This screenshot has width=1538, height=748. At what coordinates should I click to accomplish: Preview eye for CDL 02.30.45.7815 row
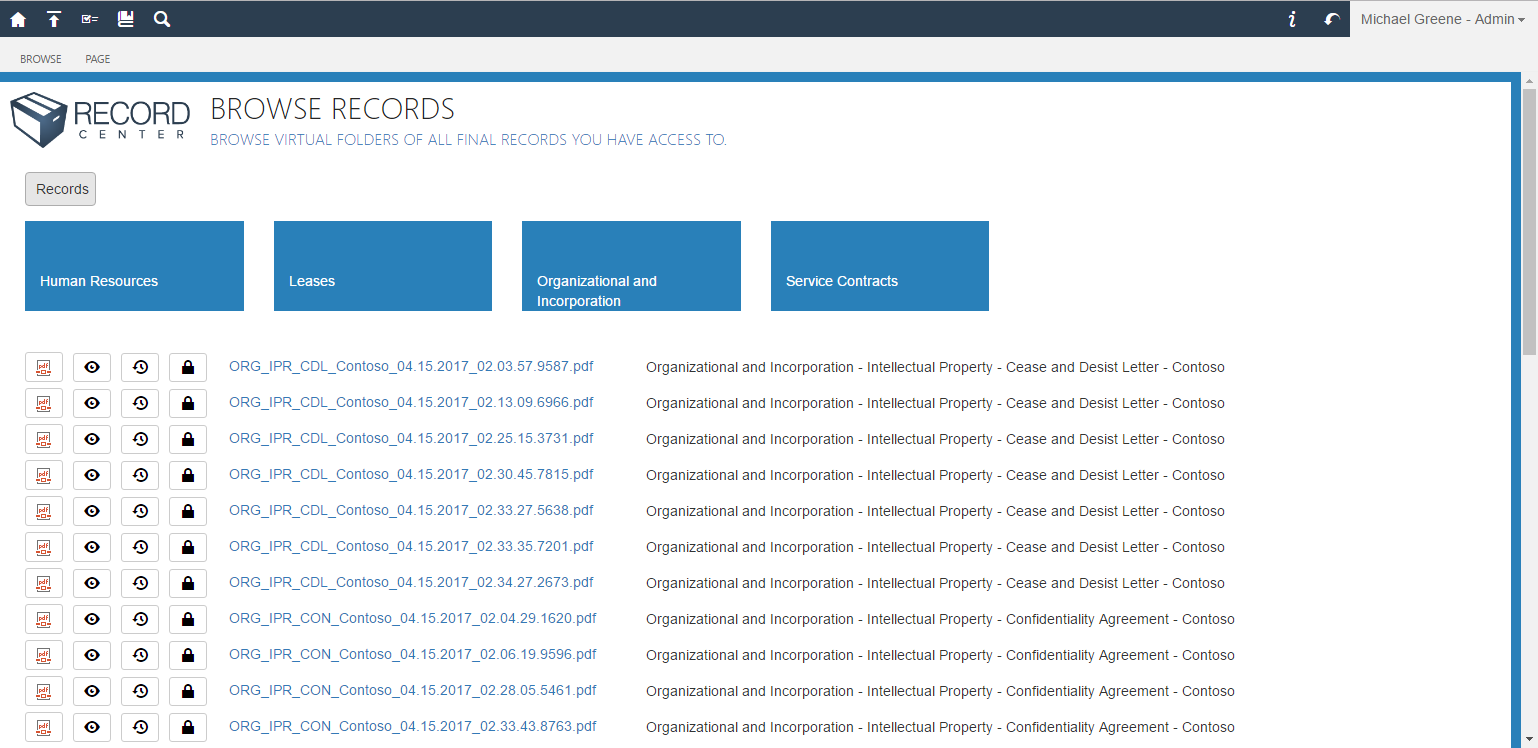(92, 476)
